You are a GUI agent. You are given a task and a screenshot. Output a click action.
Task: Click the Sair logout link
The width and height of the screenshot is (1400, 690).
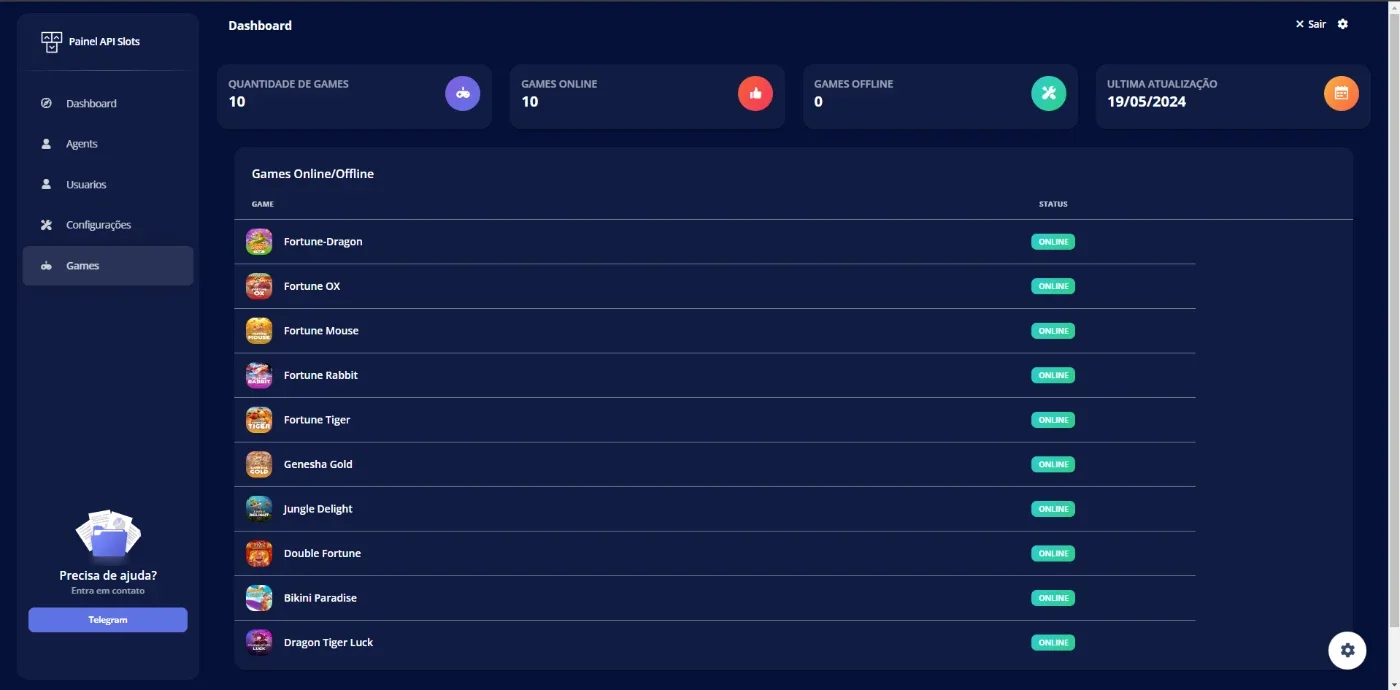click(1310, 24)
